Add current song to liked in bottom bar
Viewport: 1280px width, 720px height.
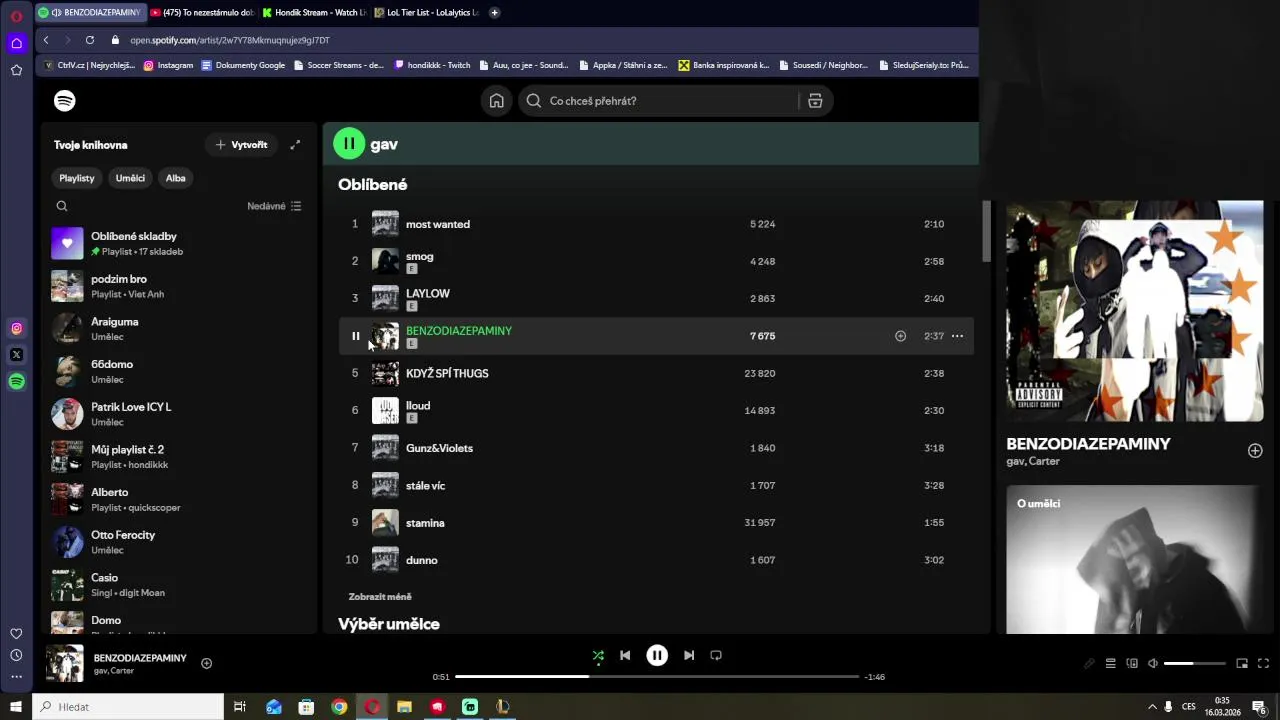206,663
